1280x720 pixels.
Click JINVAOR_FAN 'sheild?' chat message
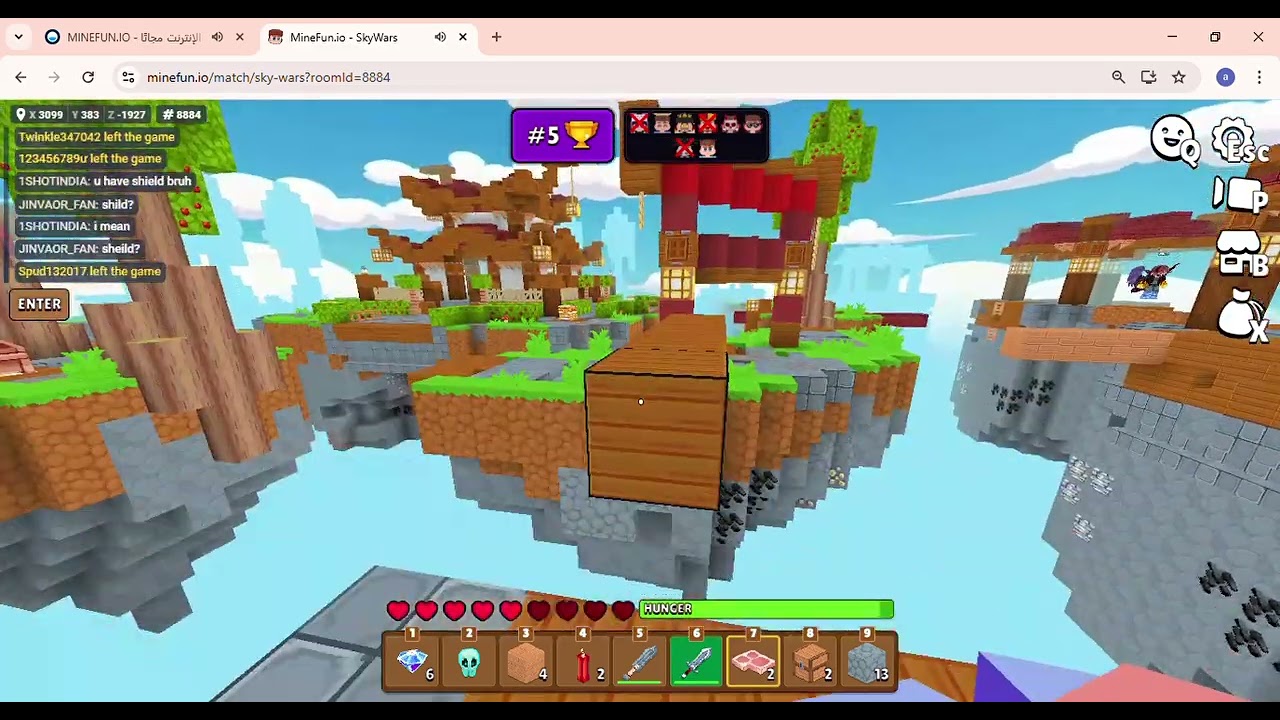tap(79, 248)
